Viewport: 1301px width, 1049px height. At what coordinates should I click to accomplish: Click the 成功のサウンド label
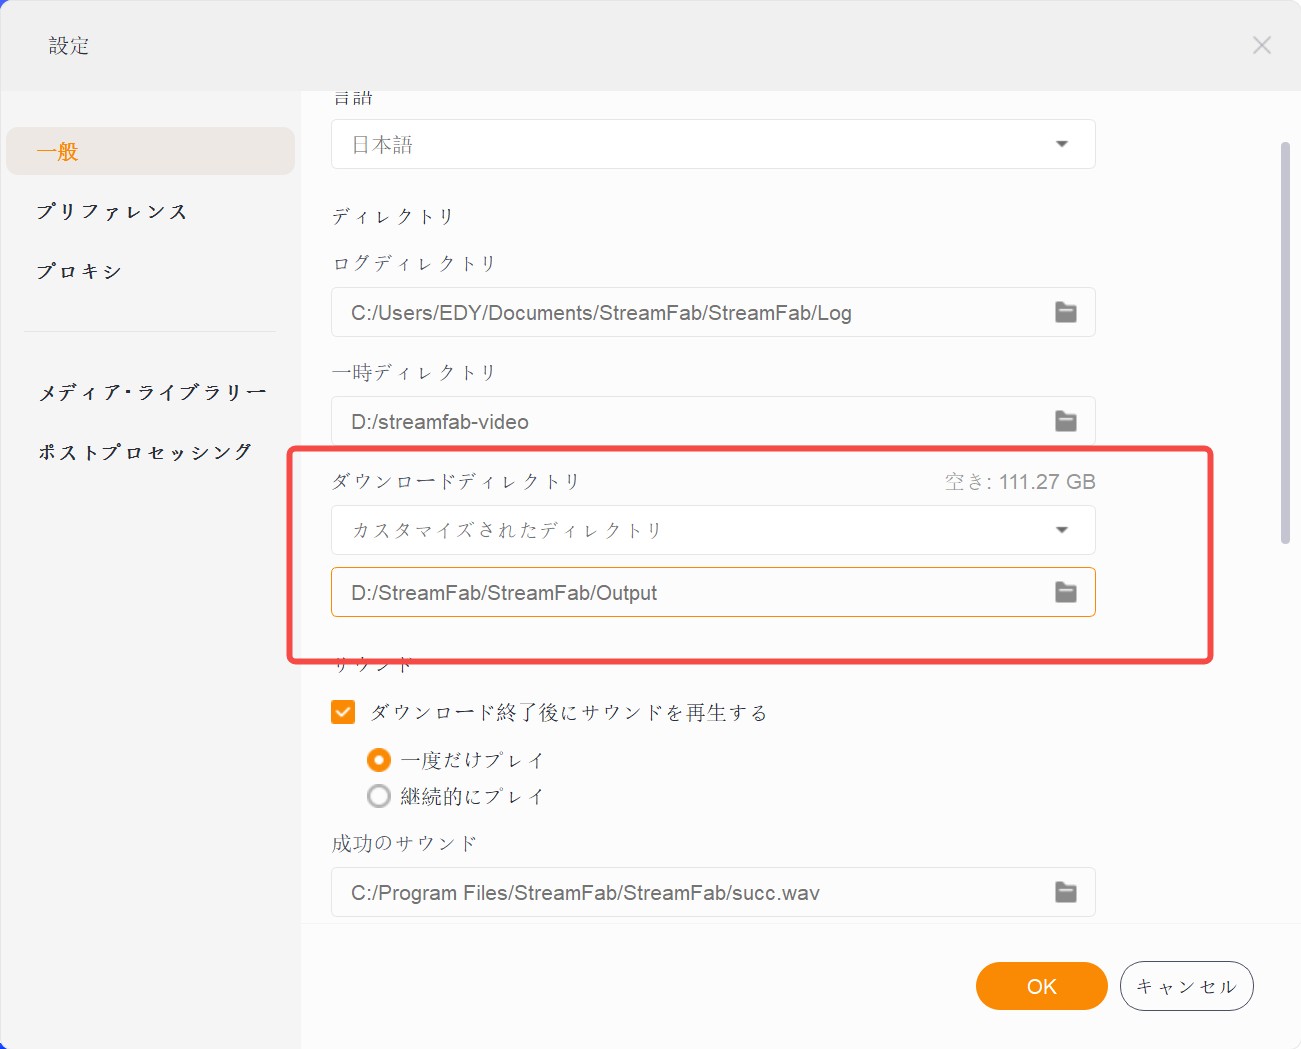tap(405, 843)
